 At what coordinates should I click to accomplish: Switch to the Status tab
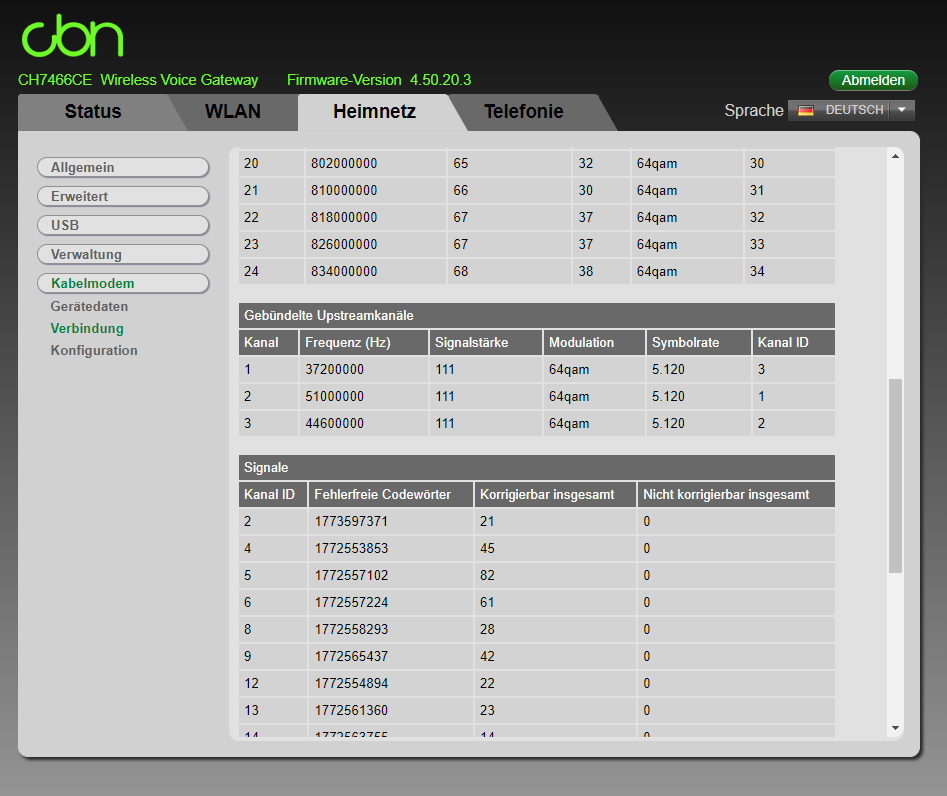coord(93,112)
